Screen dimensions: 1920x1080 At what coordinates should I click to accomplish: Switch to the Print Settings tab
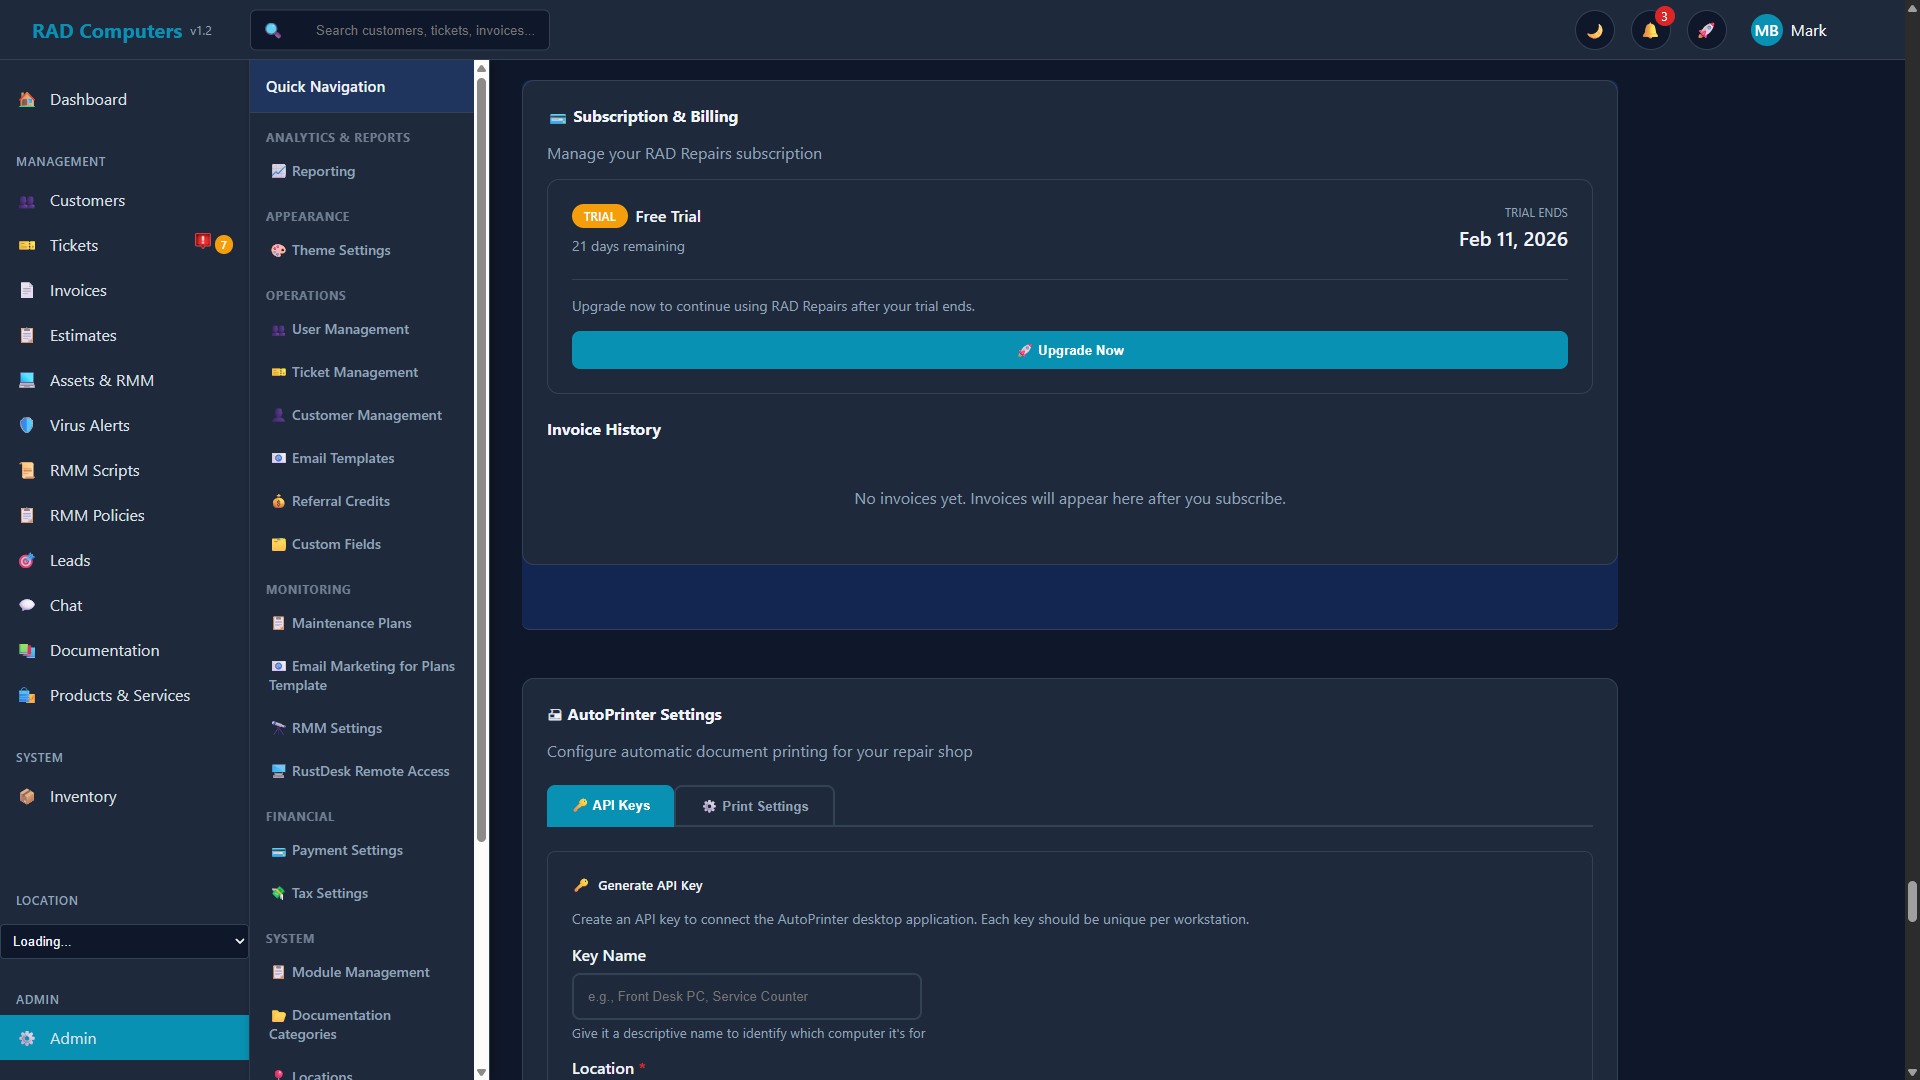(x=755, y=806)
